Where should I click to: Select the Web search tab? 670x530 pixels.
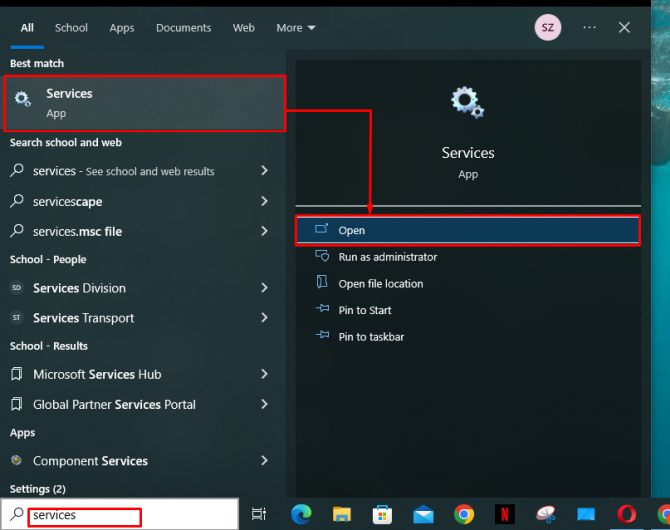click(244, 28)
